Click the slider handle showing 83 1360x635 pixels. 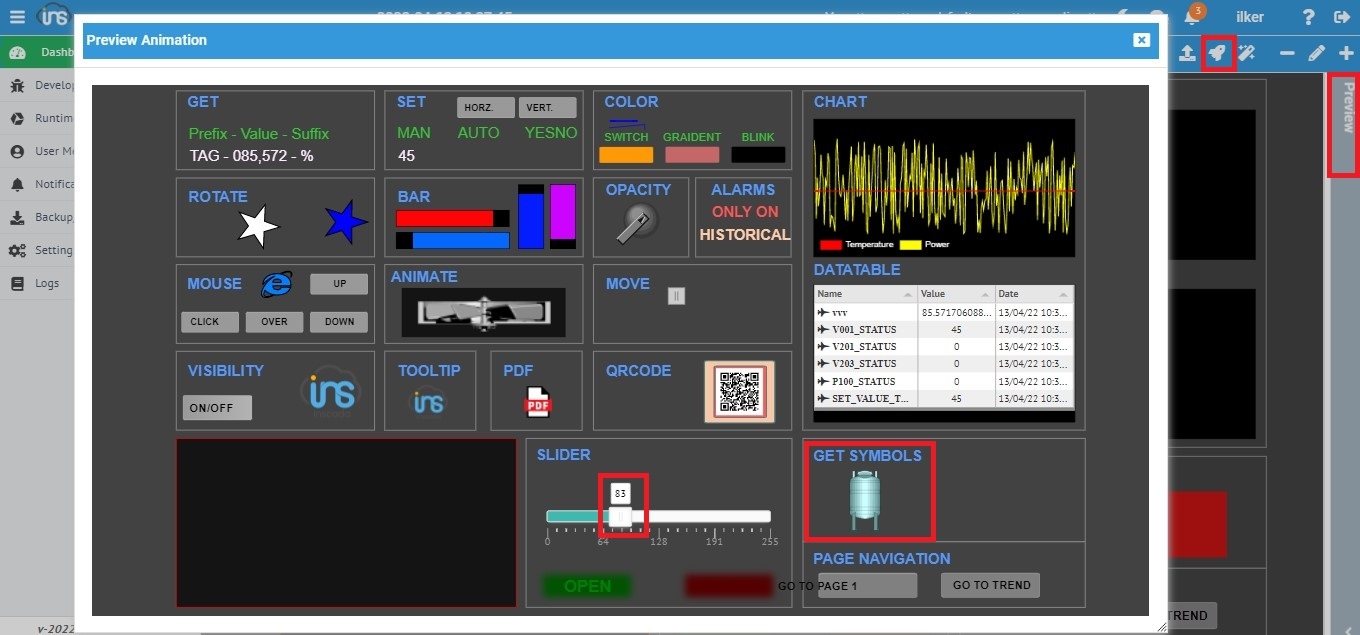(x=620, y=516)
